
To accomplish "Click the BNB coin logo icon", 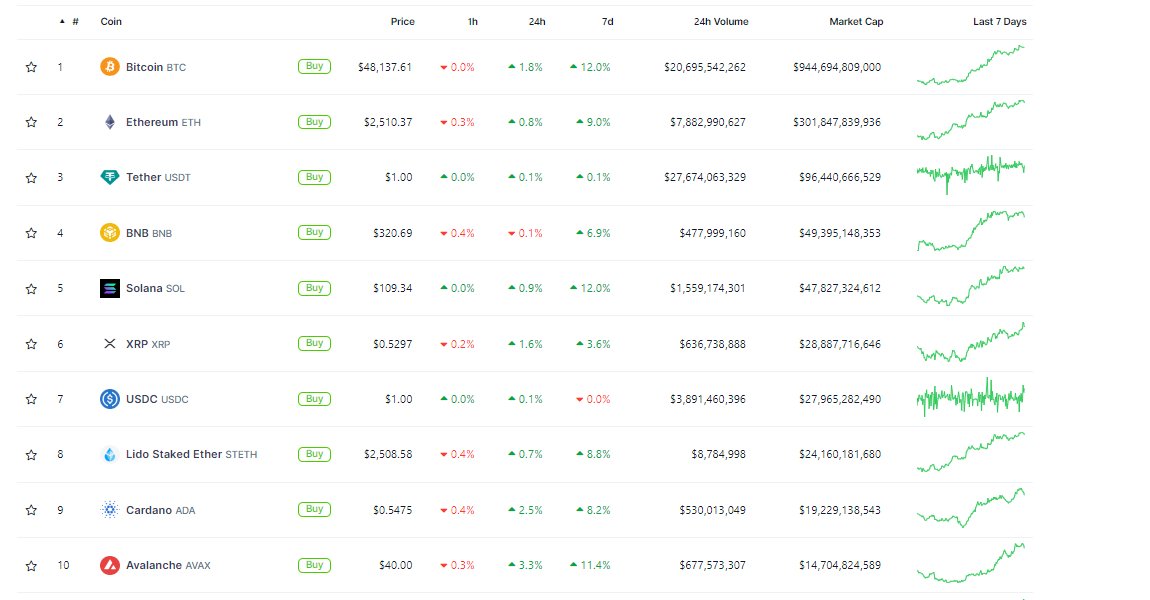I will pyautogui.click(x=109, y=233).
